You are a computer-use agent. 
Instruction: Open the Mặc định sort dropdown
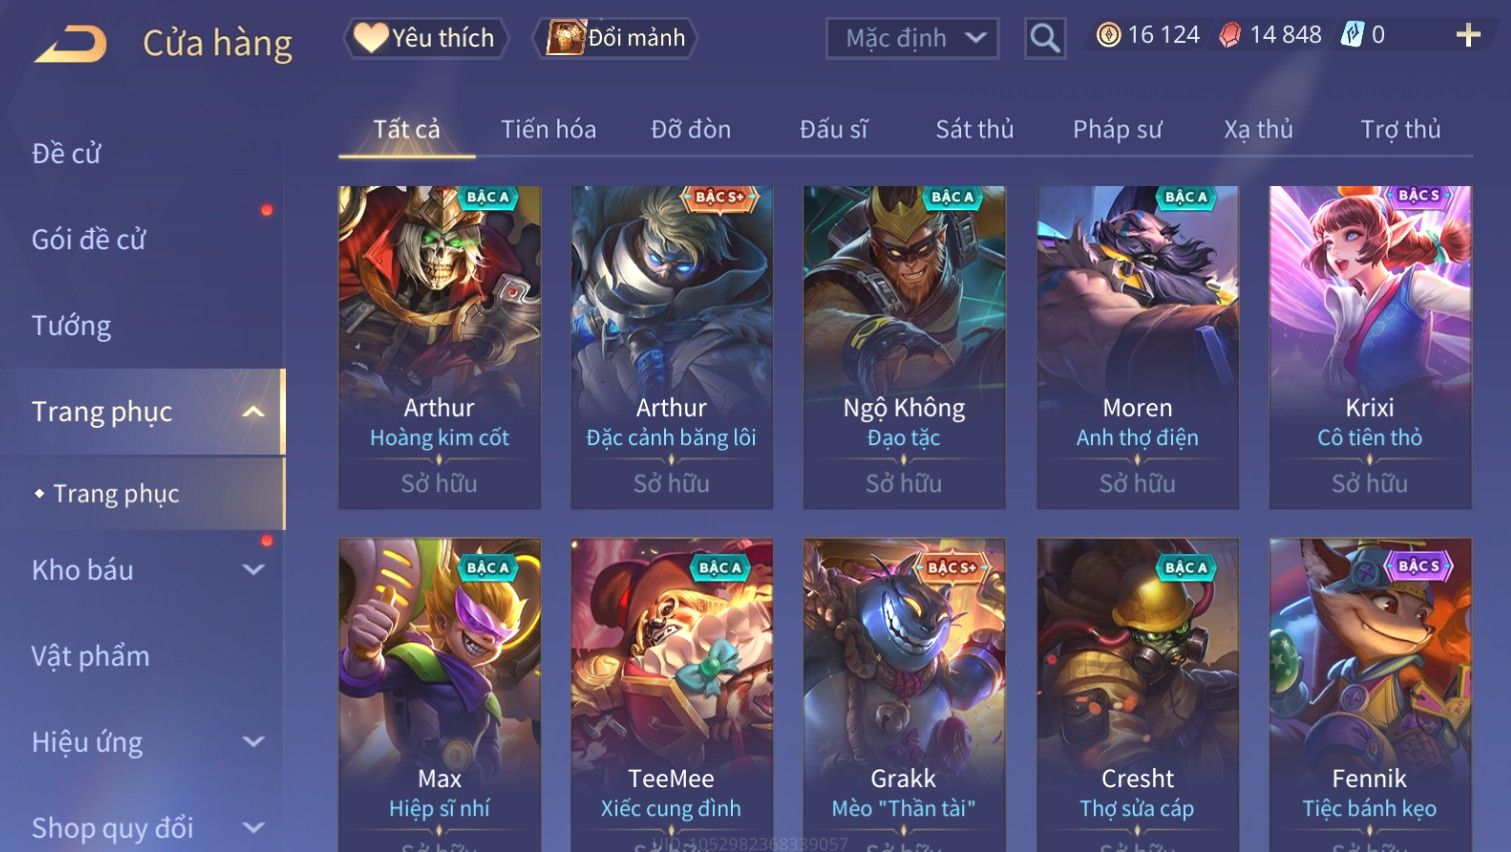[x=912, y=39]
